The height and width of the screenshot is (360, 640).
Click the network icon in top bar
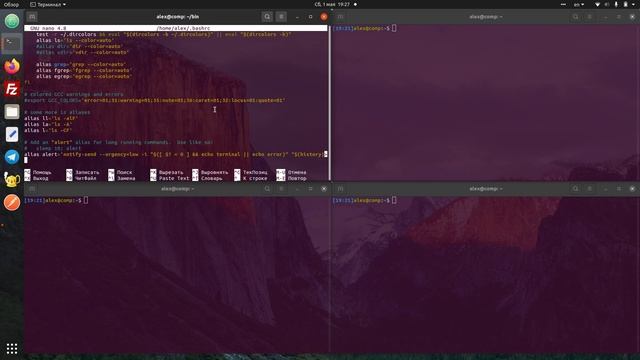597,4
